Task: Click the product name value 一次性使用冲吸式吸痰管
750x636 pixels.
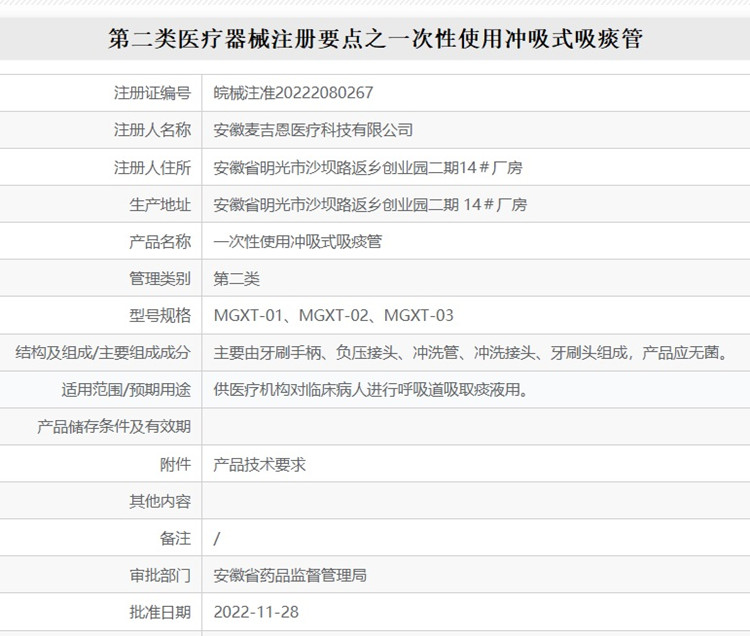Action: click(x=298, y=241)
